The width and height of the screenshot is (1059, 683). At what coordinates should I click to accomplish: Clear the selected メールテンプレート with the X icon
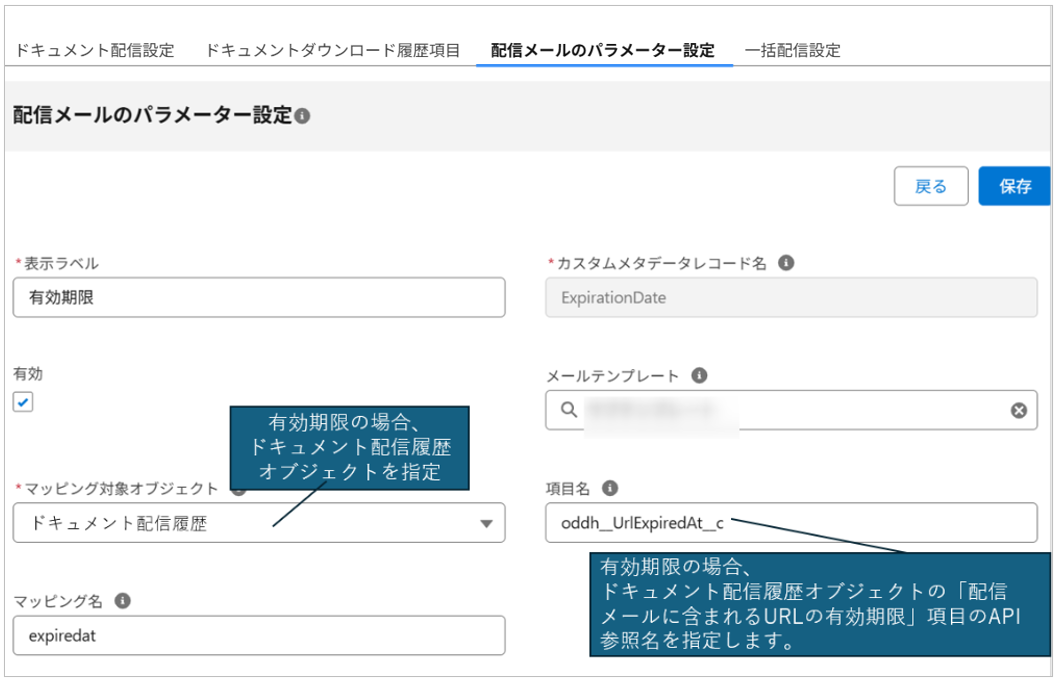tap(1018, 410)
